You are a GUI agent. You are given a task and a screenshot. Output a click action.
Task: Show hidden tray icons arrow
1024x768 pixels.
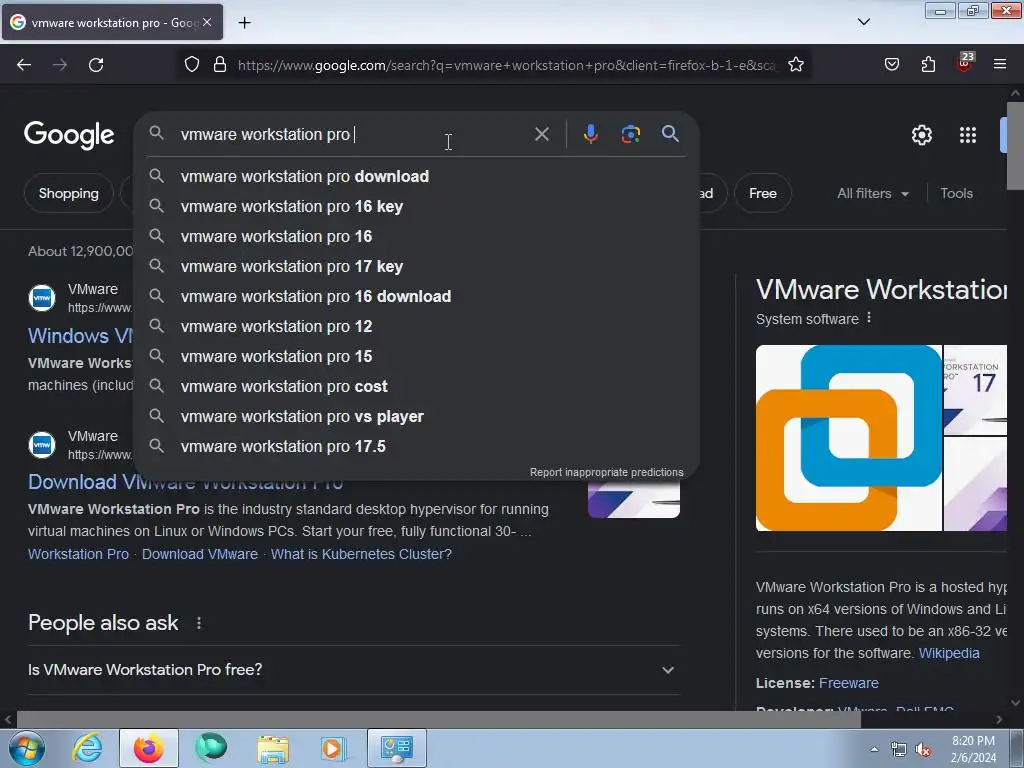point(874,749)
